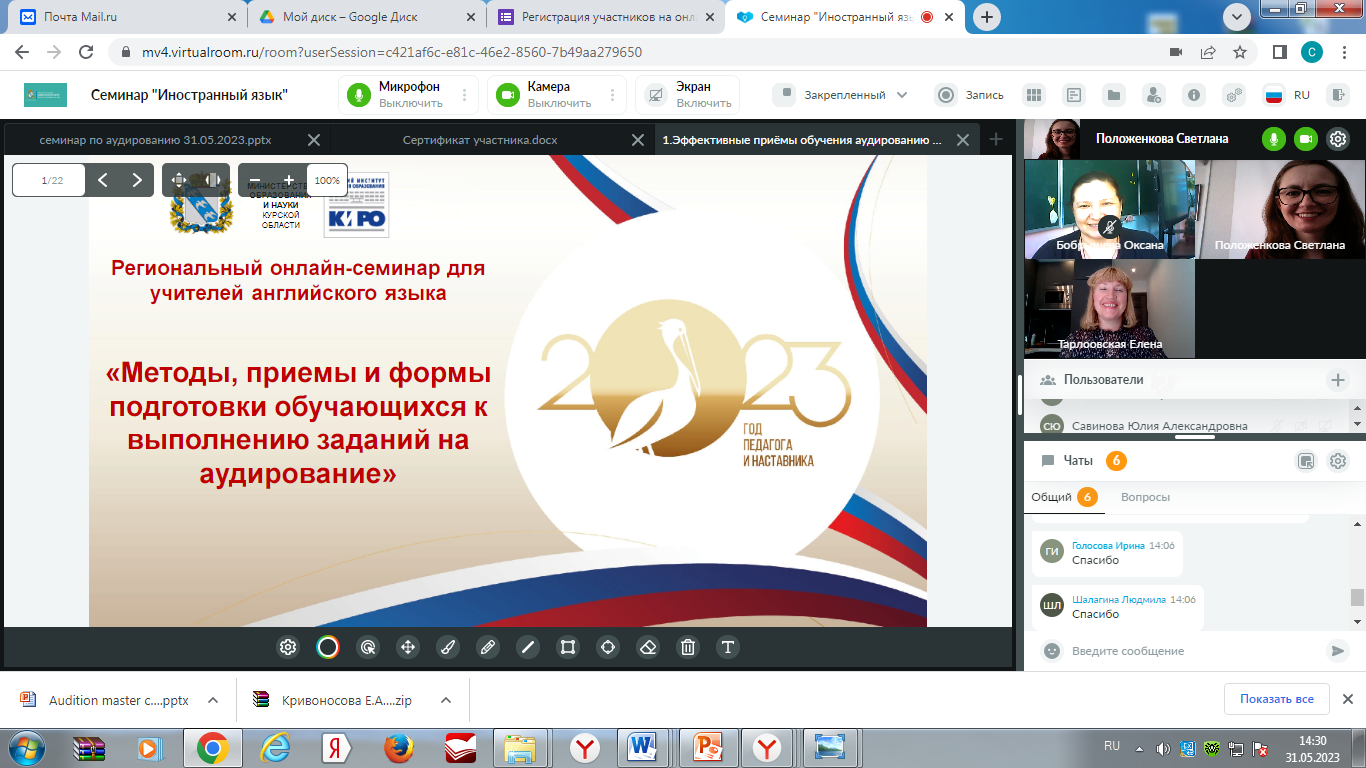This screenshot has width=1366, height=768.
Task: Click the fit-to-width presentation icon
Action: [212, 180]
